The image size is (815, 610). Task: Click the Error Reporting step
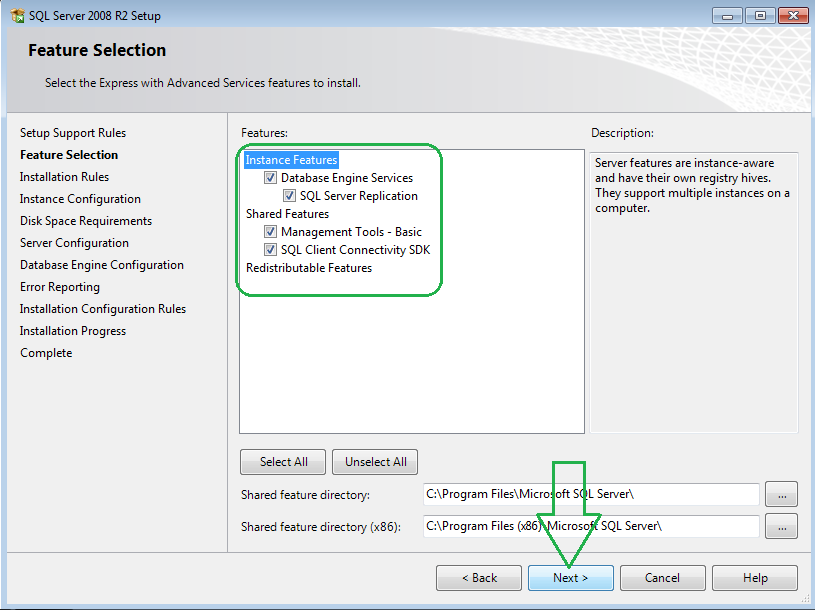60,287
